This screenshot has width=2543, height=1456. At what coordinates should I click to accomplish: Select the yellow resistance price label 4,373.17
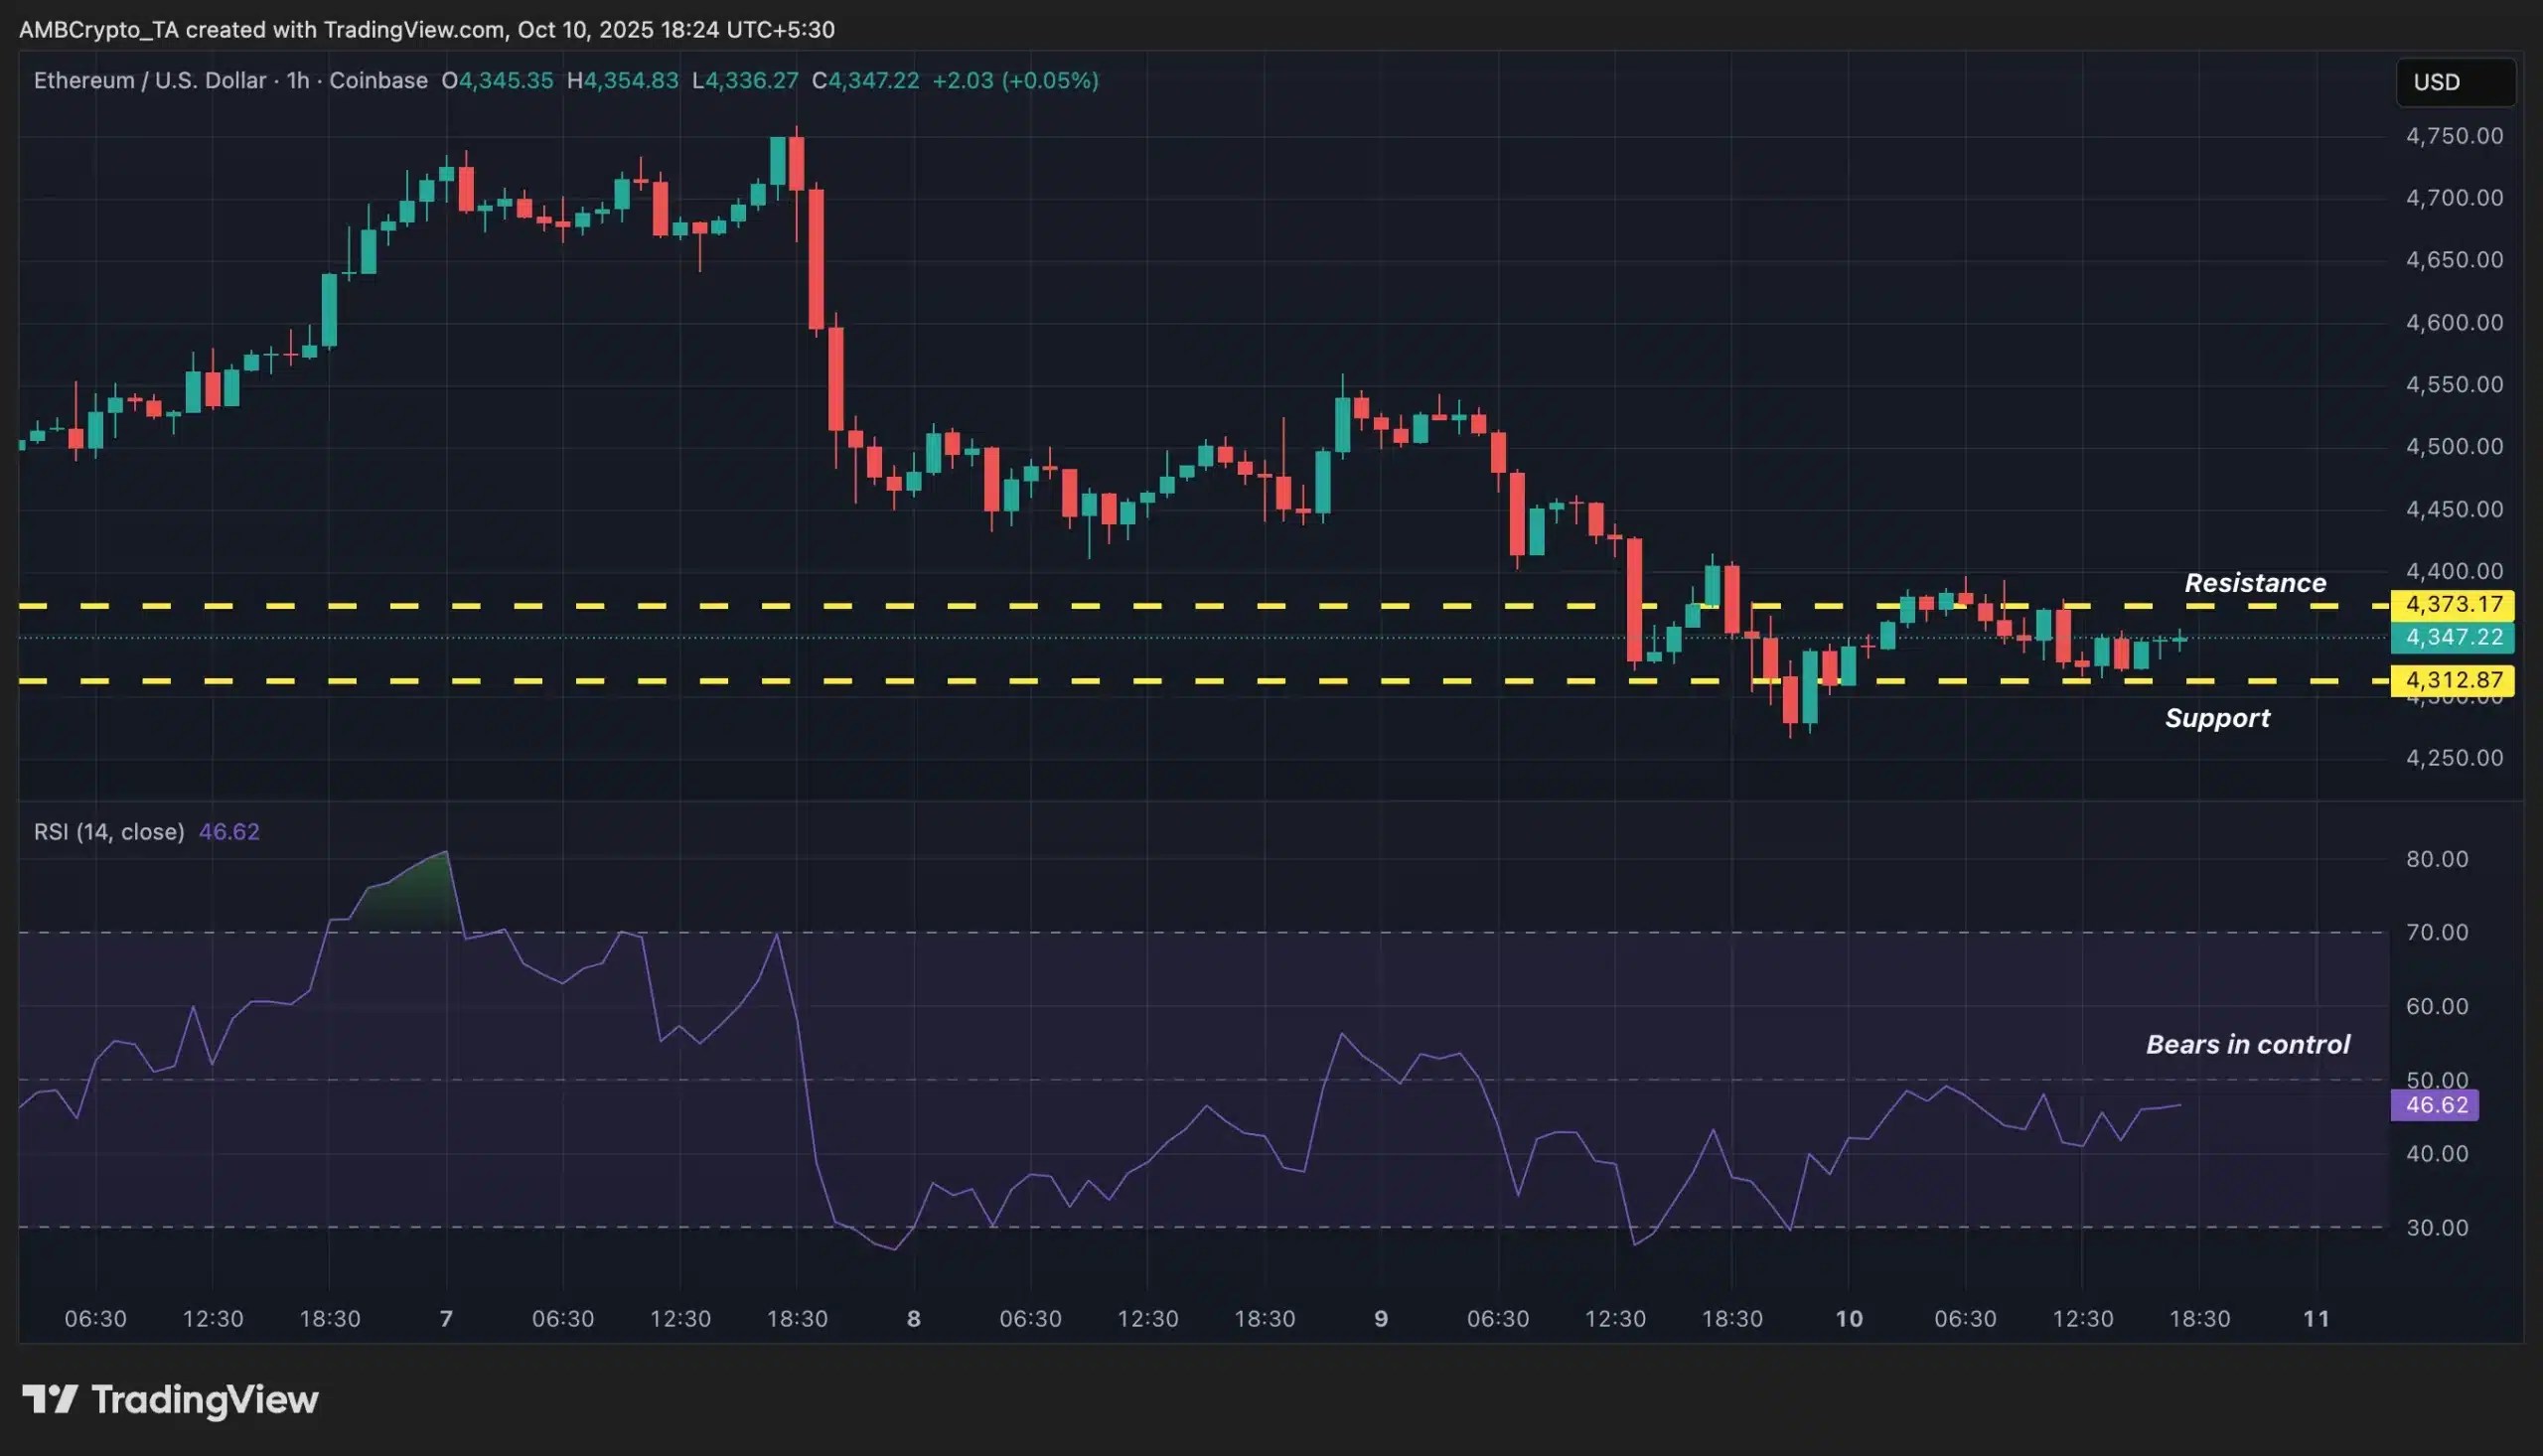click(2453, 604)
